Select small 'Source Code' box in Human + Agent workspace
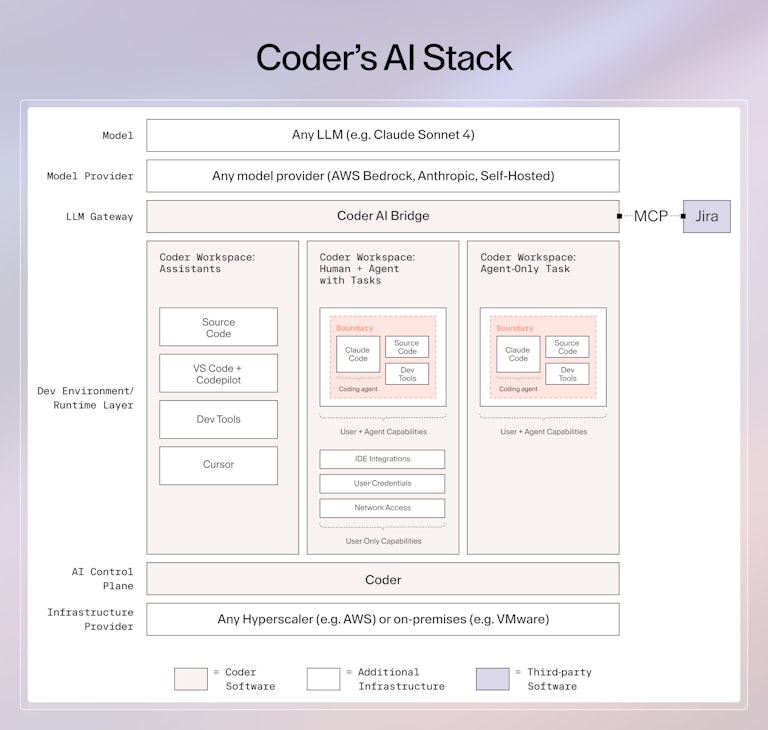 407,347
